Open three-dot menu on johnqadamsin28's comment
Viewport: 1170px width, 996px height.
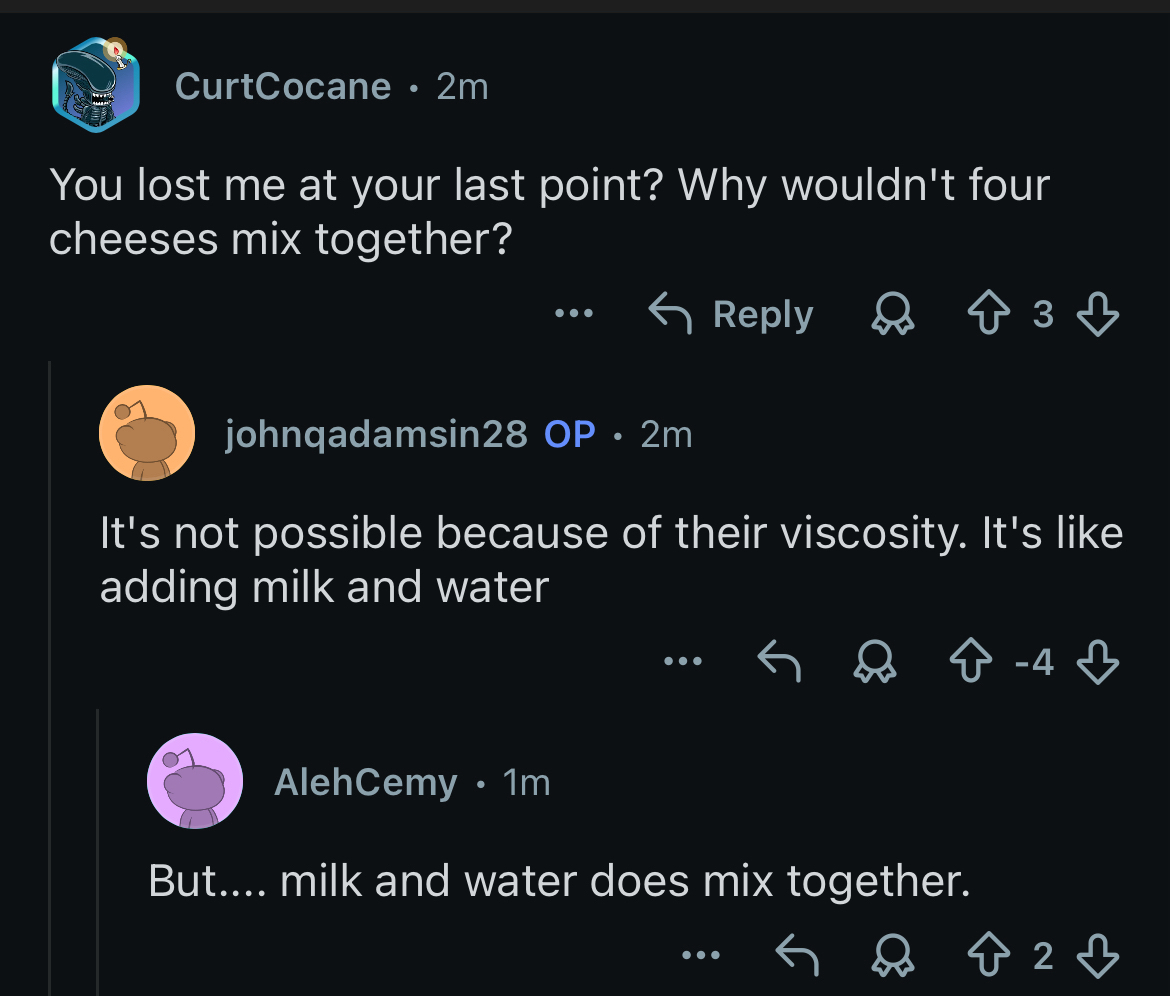coord(684,661)
